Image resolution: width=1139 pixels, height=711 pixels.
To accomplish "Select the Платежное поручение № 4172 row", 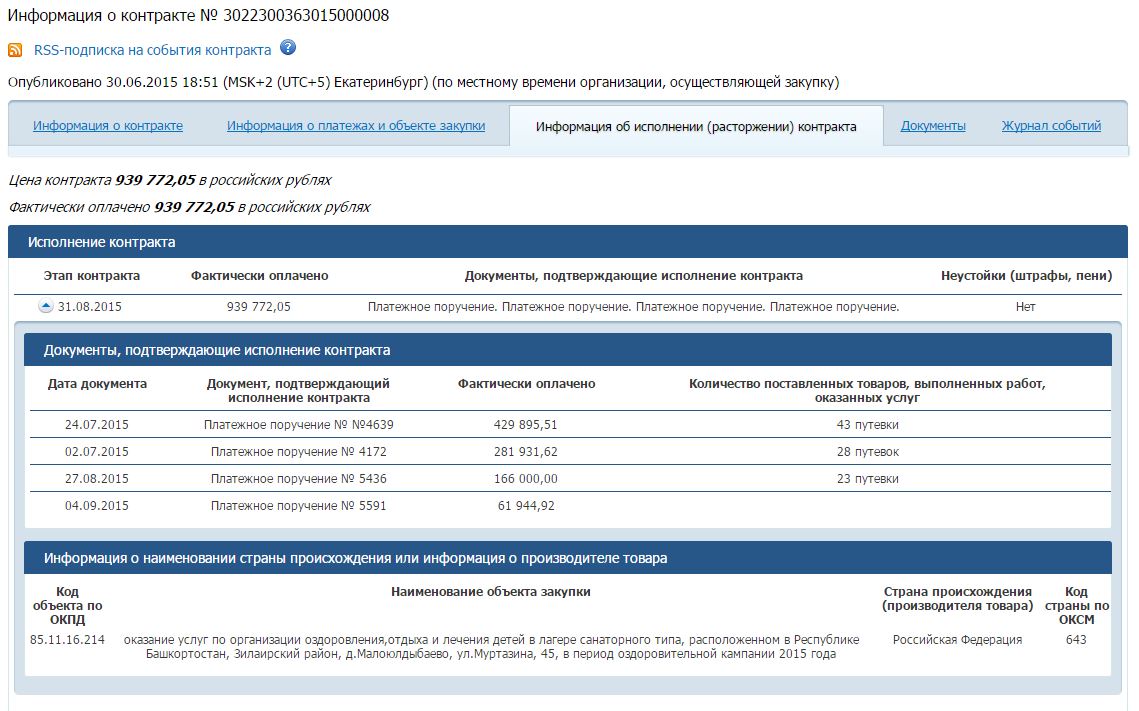I will [298, 452].
